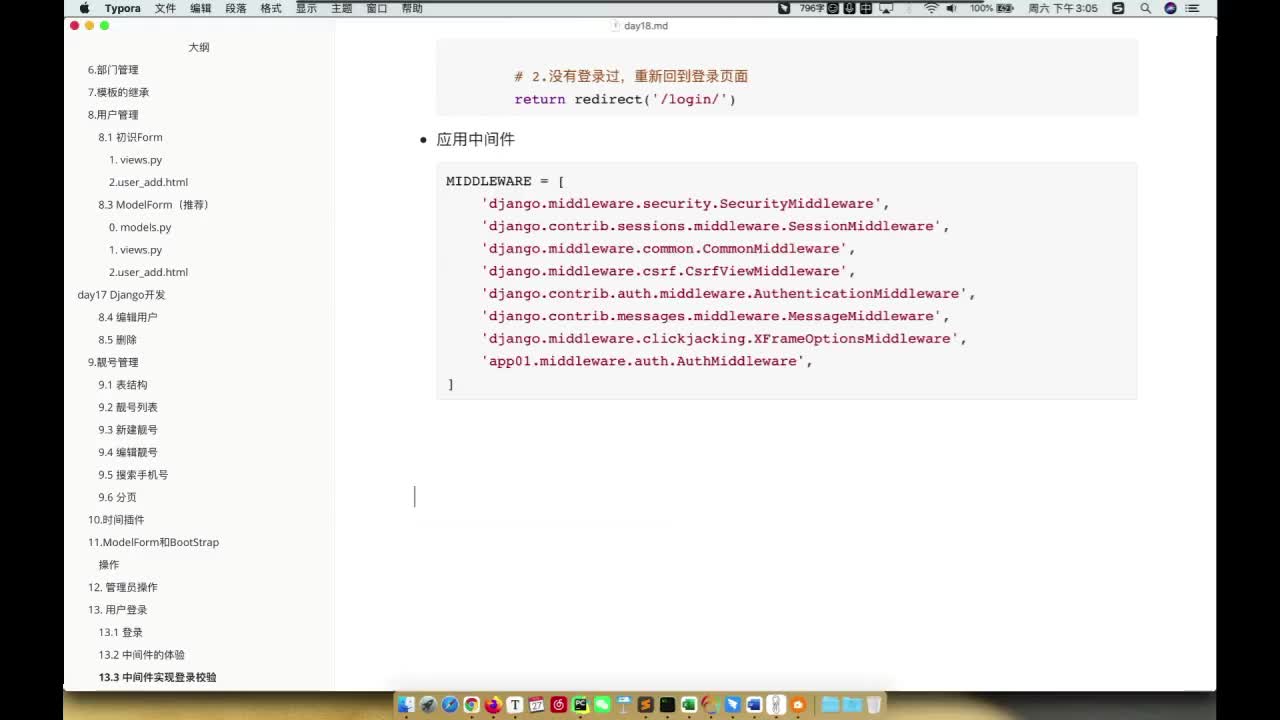Go to 8.用户管理 in outline
Image resolution: width=1280 pixels, height=720 pixels.
coord(113,115)
